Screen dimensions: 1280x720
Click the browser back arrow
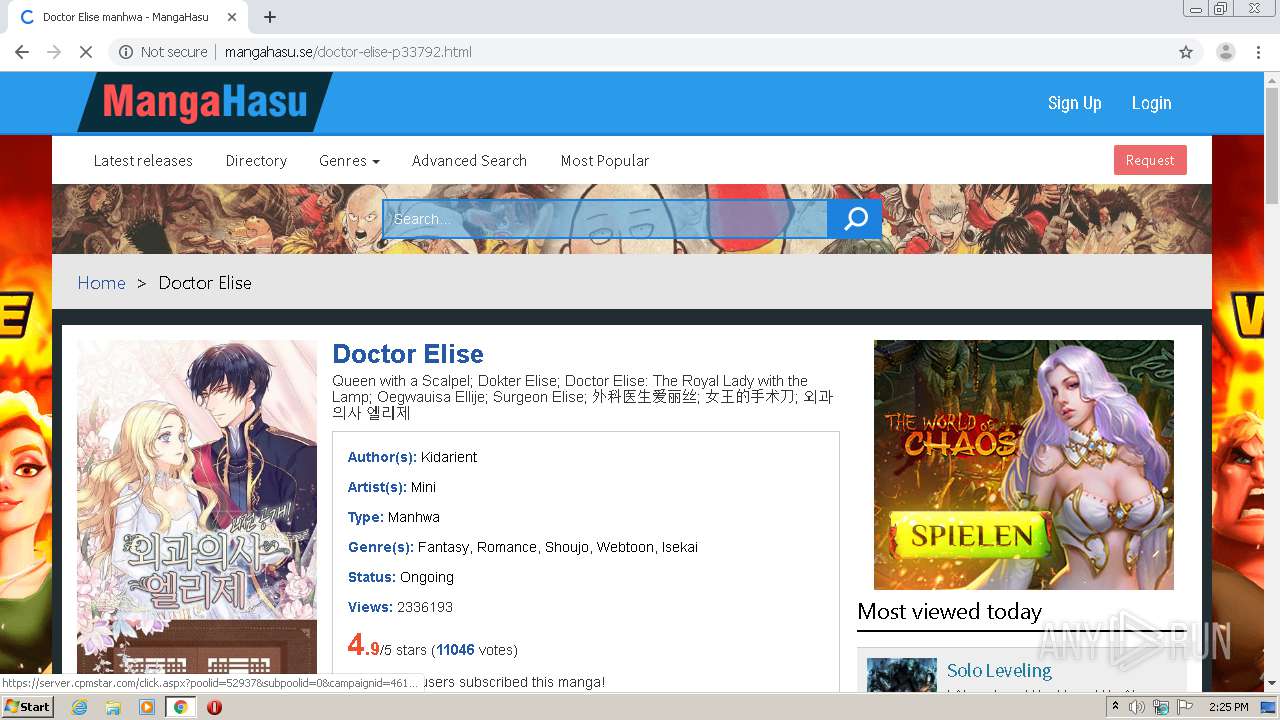22,52
